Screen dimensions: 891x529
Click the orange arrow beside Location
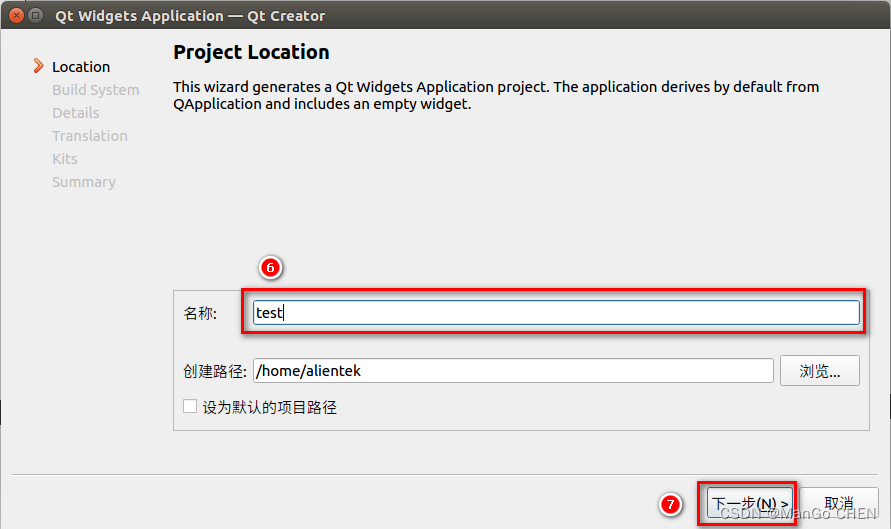pyautogui.click(x=38, y=66)
